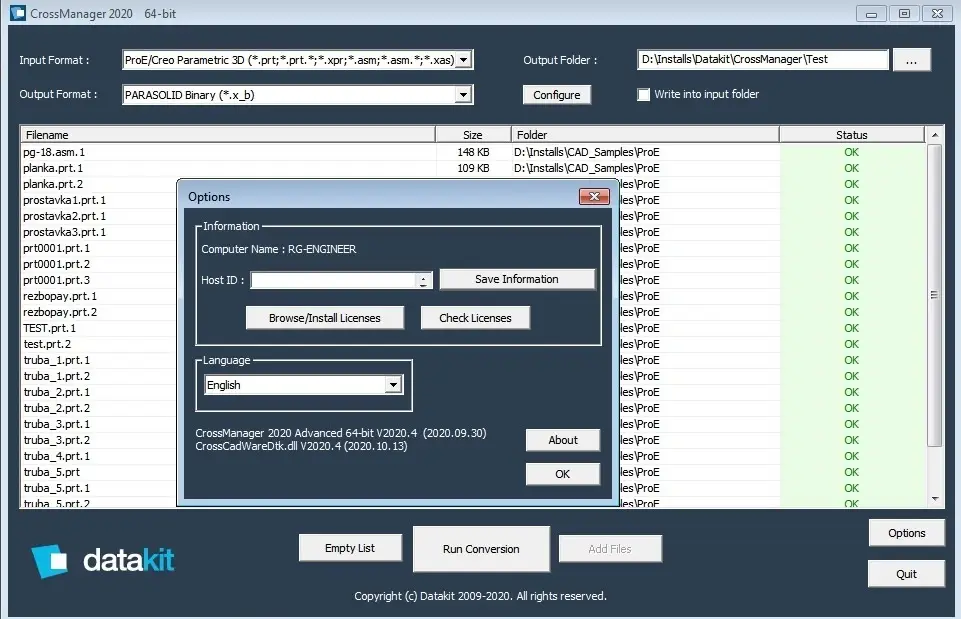Click the Quit button
This screenshot has width=961, height=619.
906,574
